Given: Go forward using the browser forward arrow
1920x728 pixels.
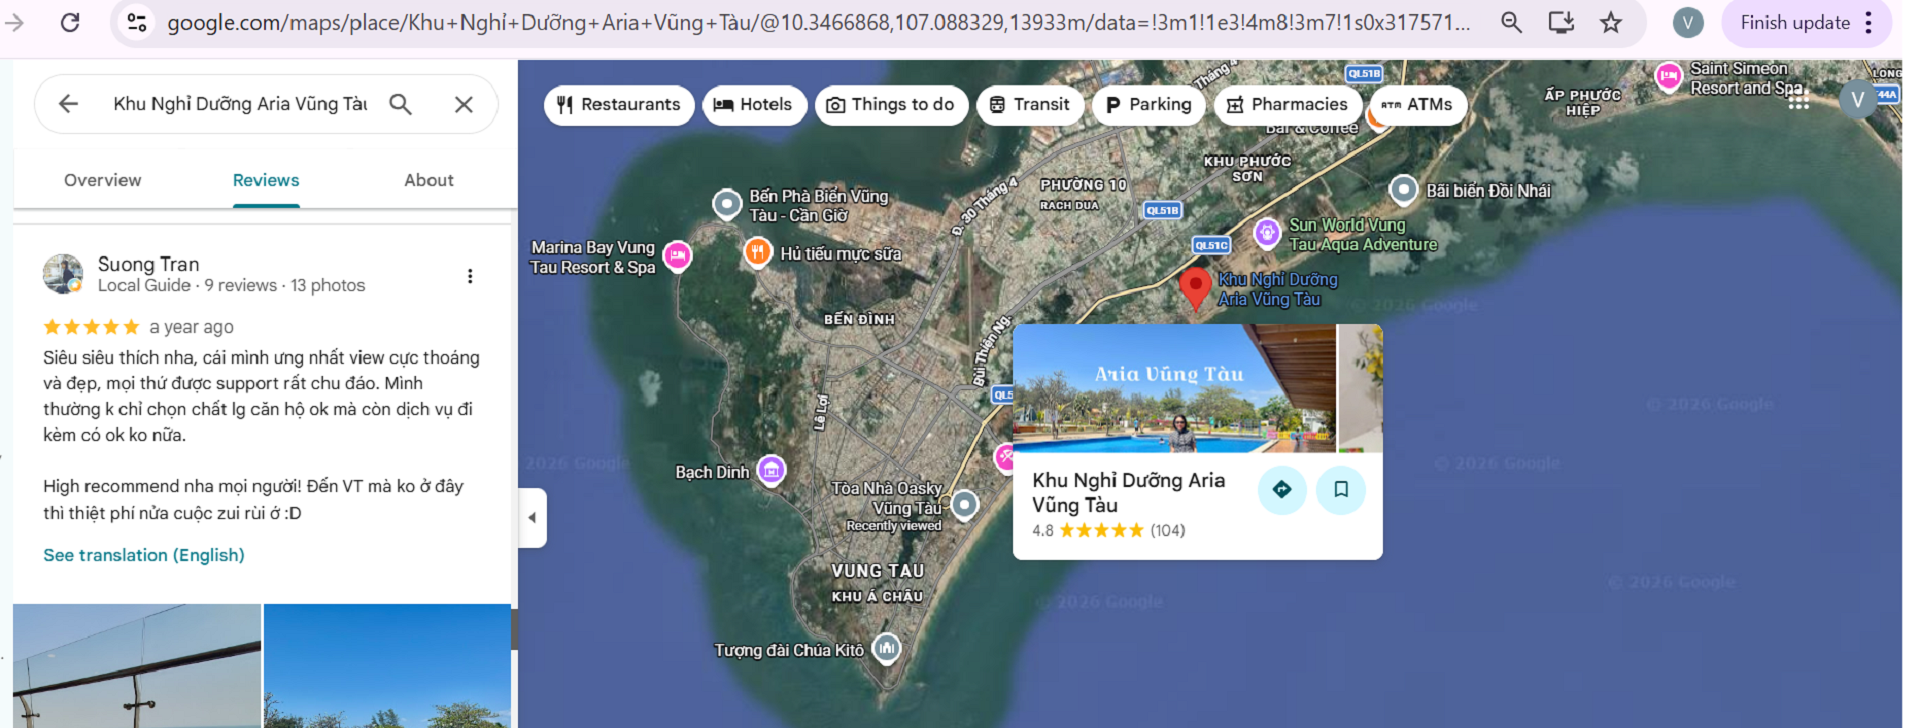Looking at the screenshot, I should [x=14, y=22].
